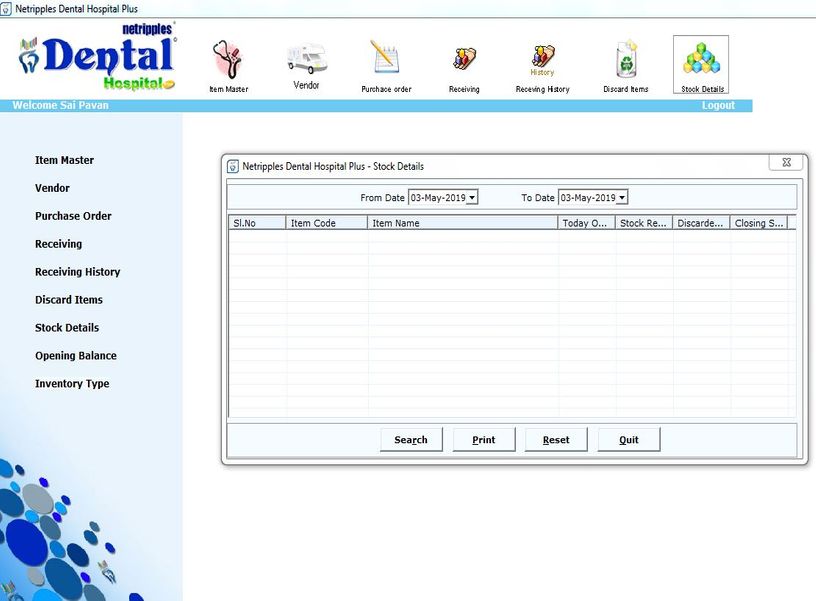
Task: Sort by the Item Code column header
Action: 326,223
